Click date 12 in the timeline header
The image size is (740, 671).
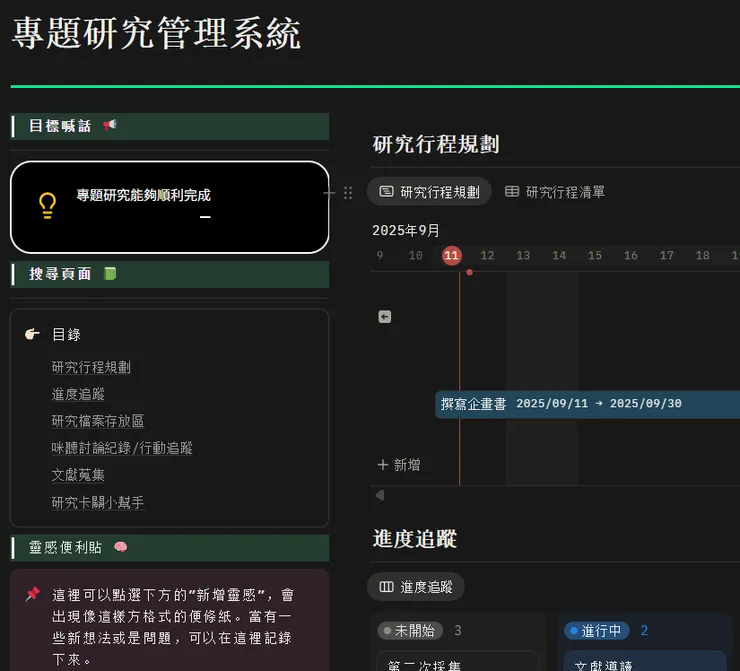coord(487,255)
